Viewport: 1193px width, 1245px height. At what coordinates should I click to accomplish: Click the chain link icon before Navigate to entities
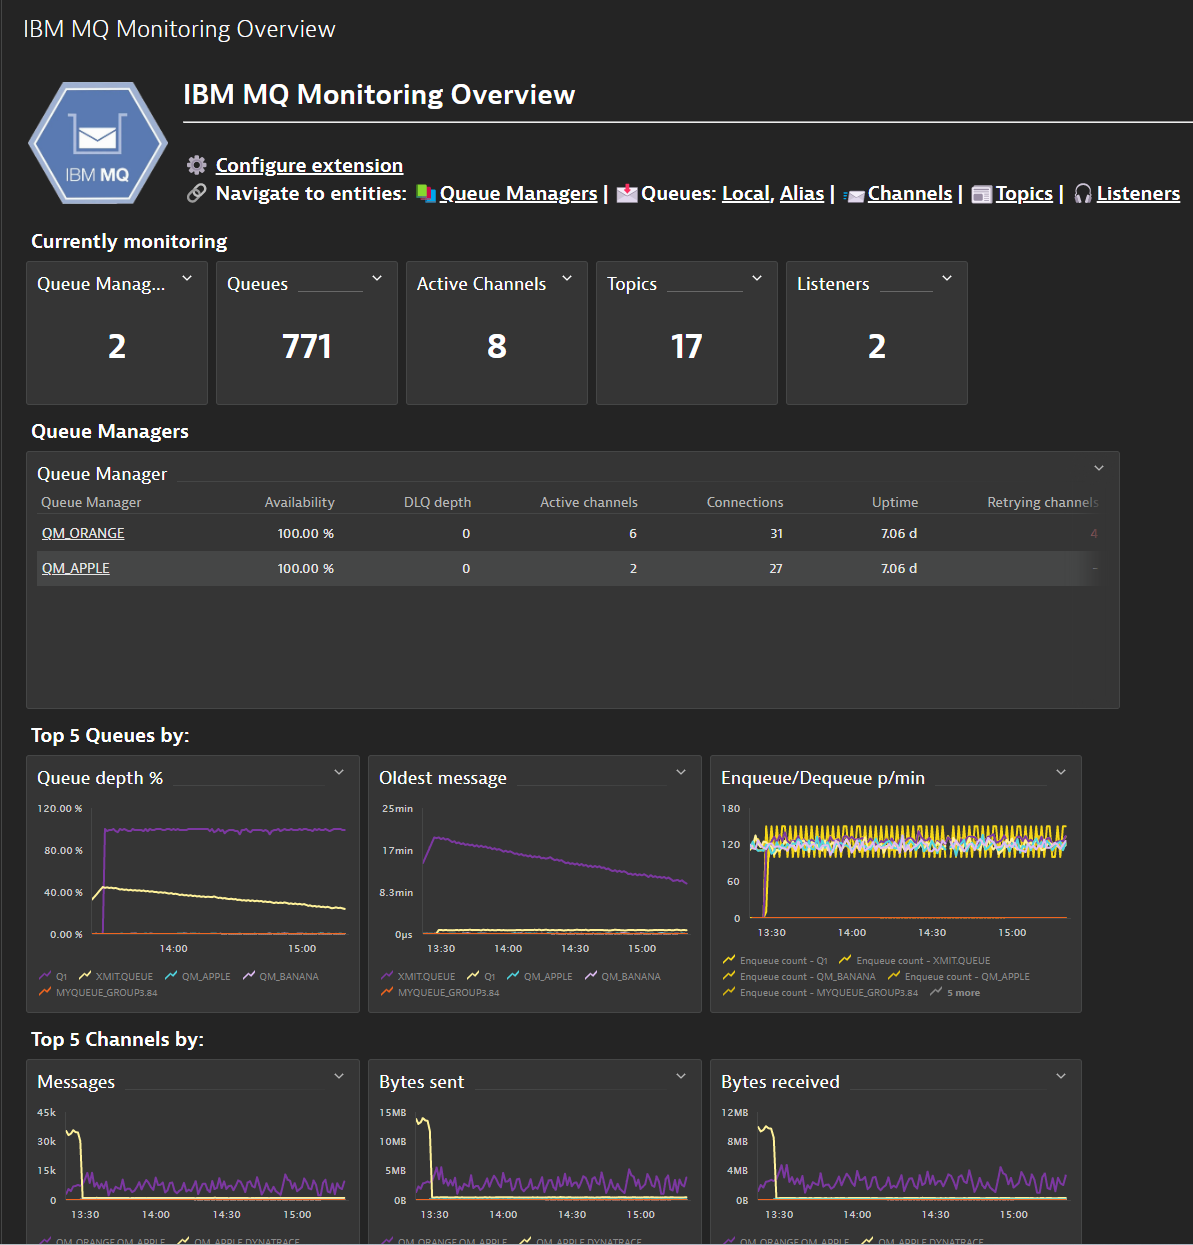[197, 193]
